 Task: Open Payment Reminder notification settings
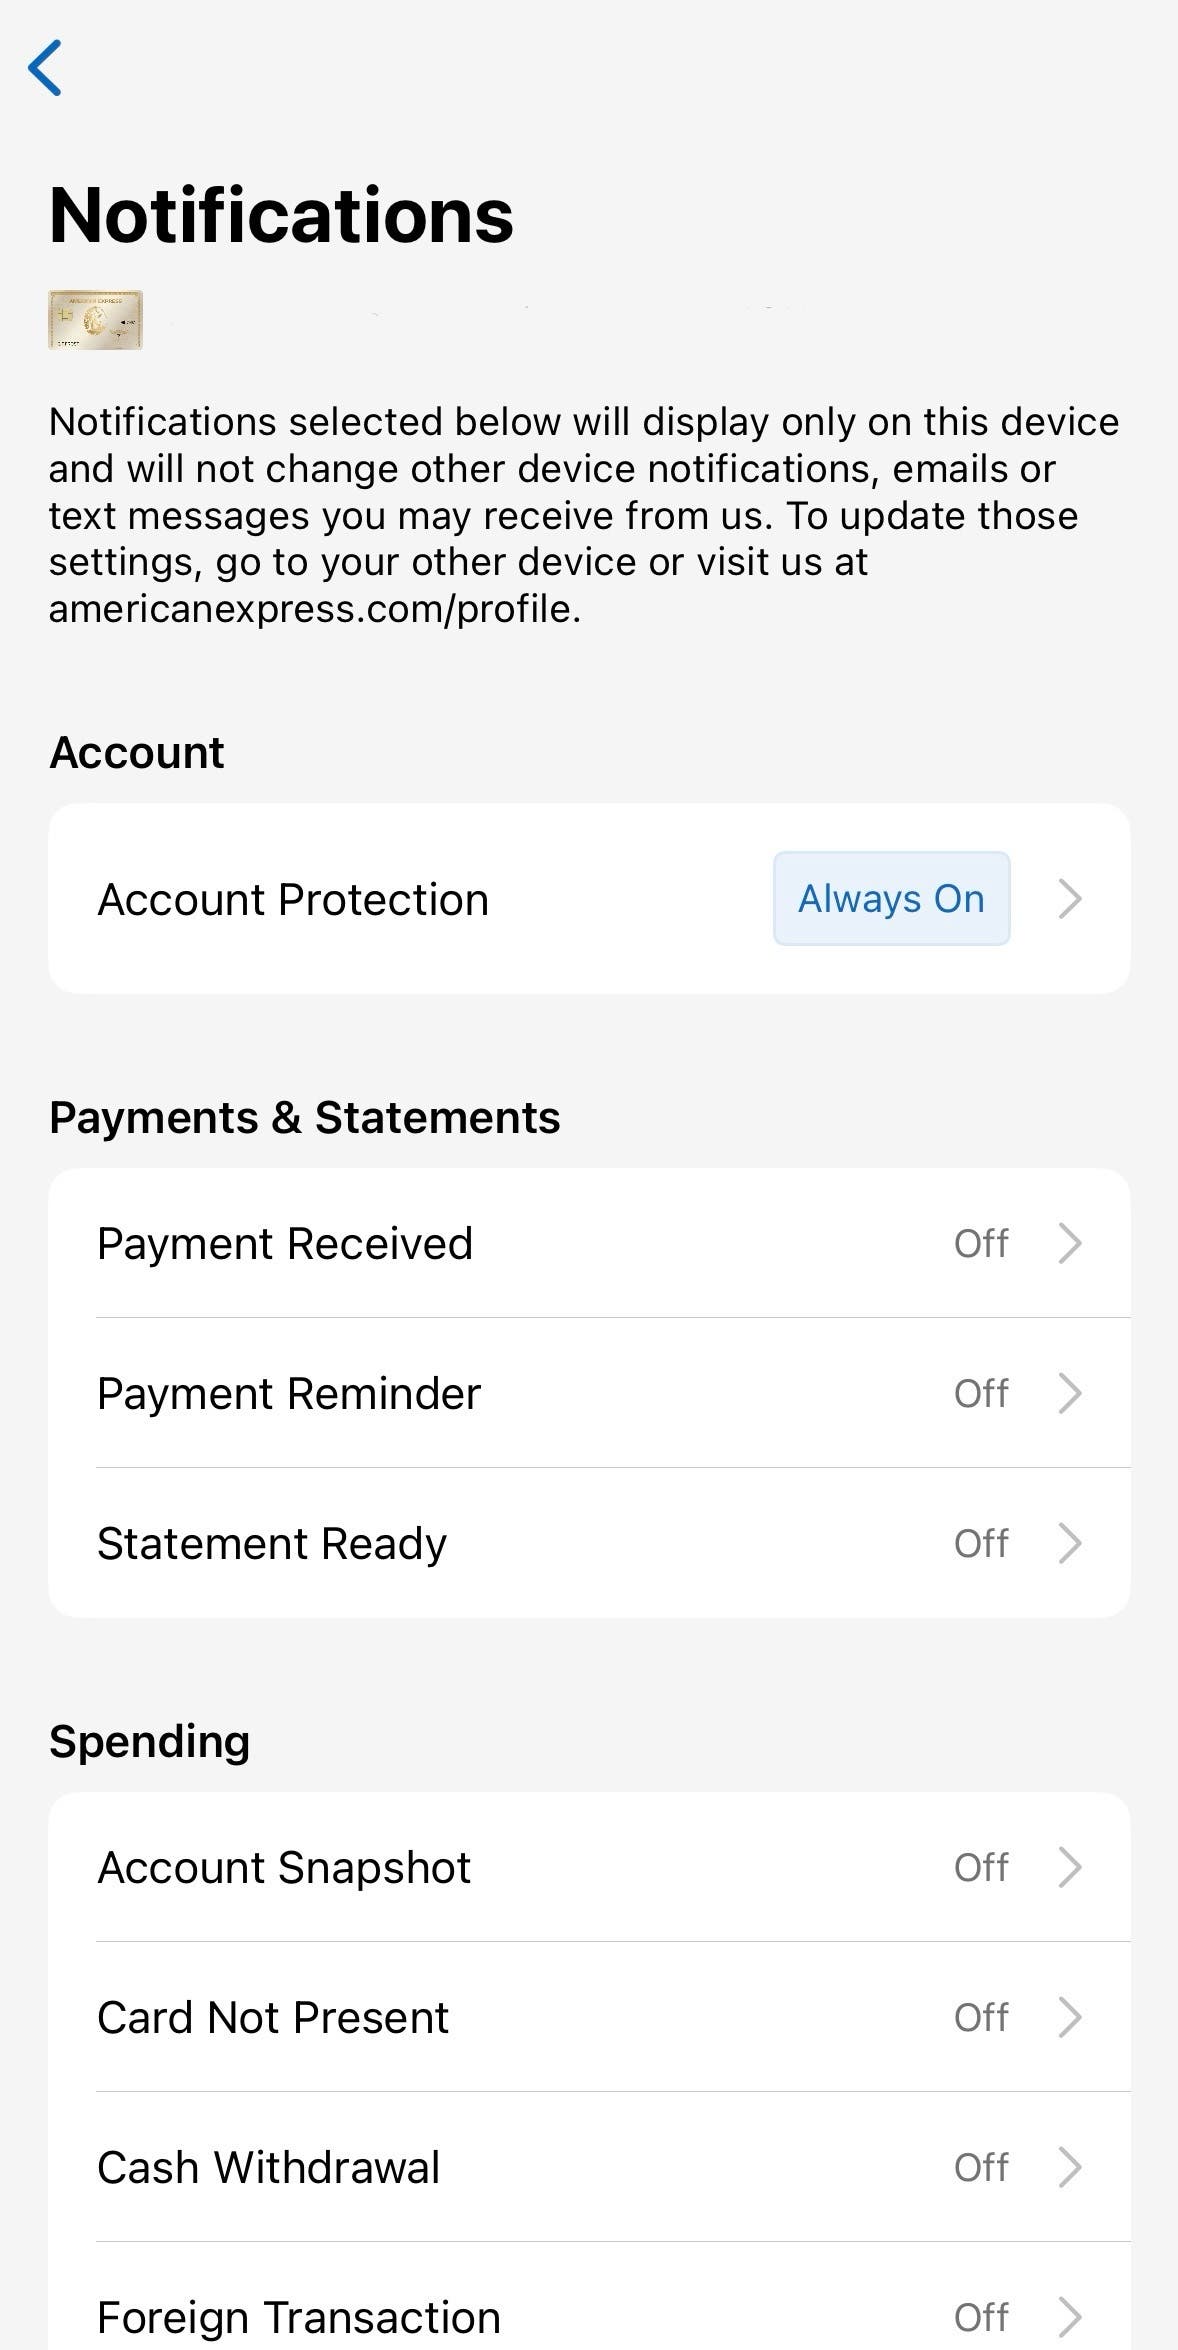pos(289,1394)
